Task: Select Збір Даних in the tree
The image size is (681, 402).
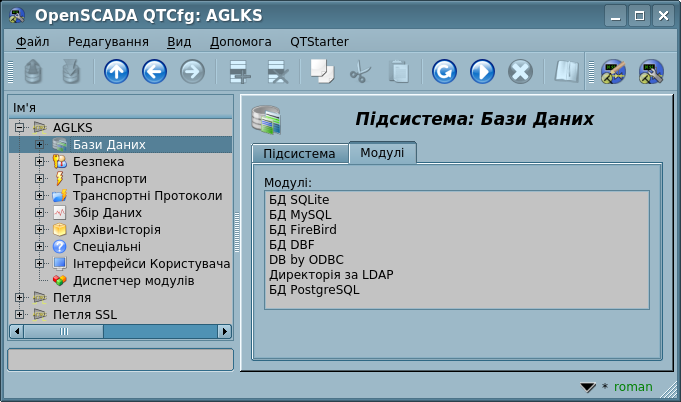Action: 107,213
